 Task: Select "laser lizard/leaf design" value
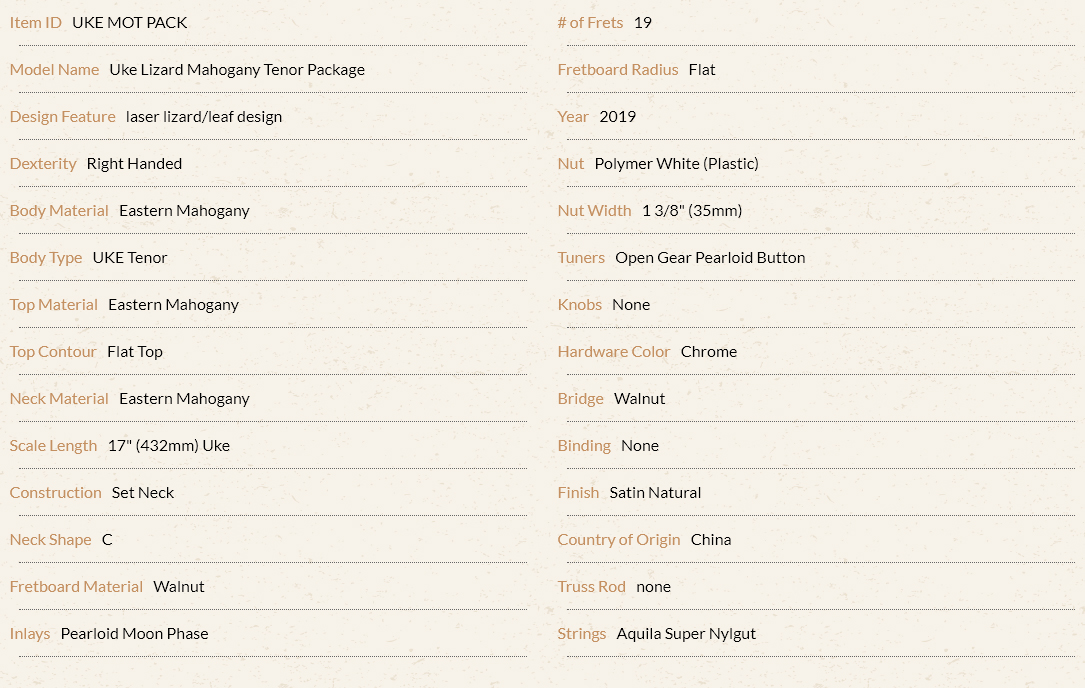pos(204,117)
